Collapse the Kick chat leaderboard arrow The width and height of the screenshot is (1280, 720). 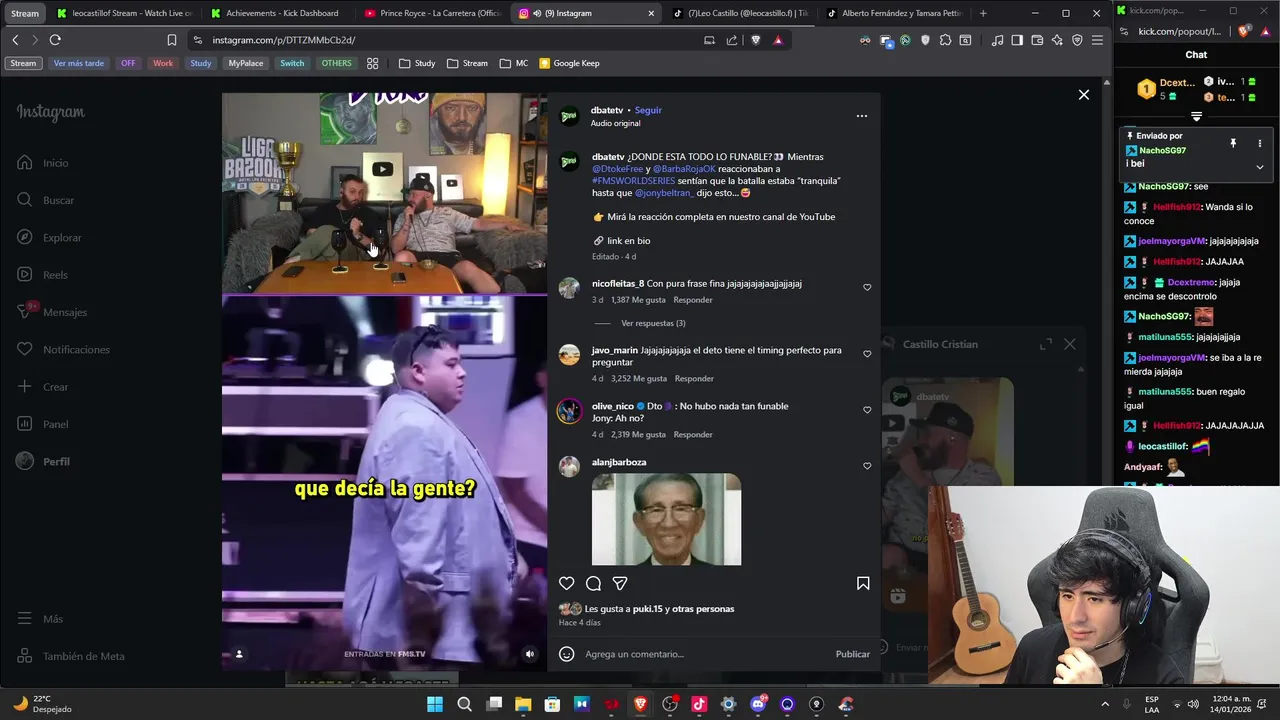coord(1196,117)
